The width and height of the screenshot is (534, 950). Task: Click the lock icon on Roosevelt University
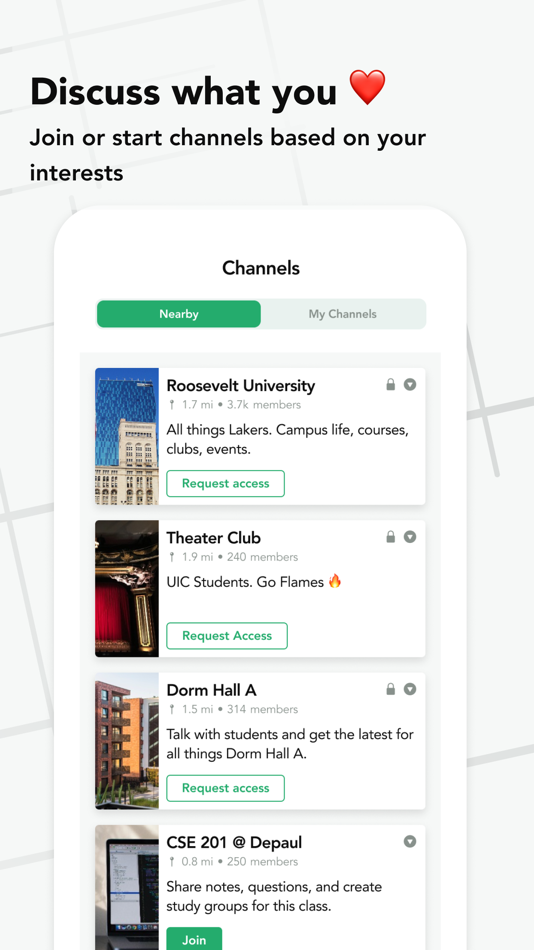click(x=391, y=384)
